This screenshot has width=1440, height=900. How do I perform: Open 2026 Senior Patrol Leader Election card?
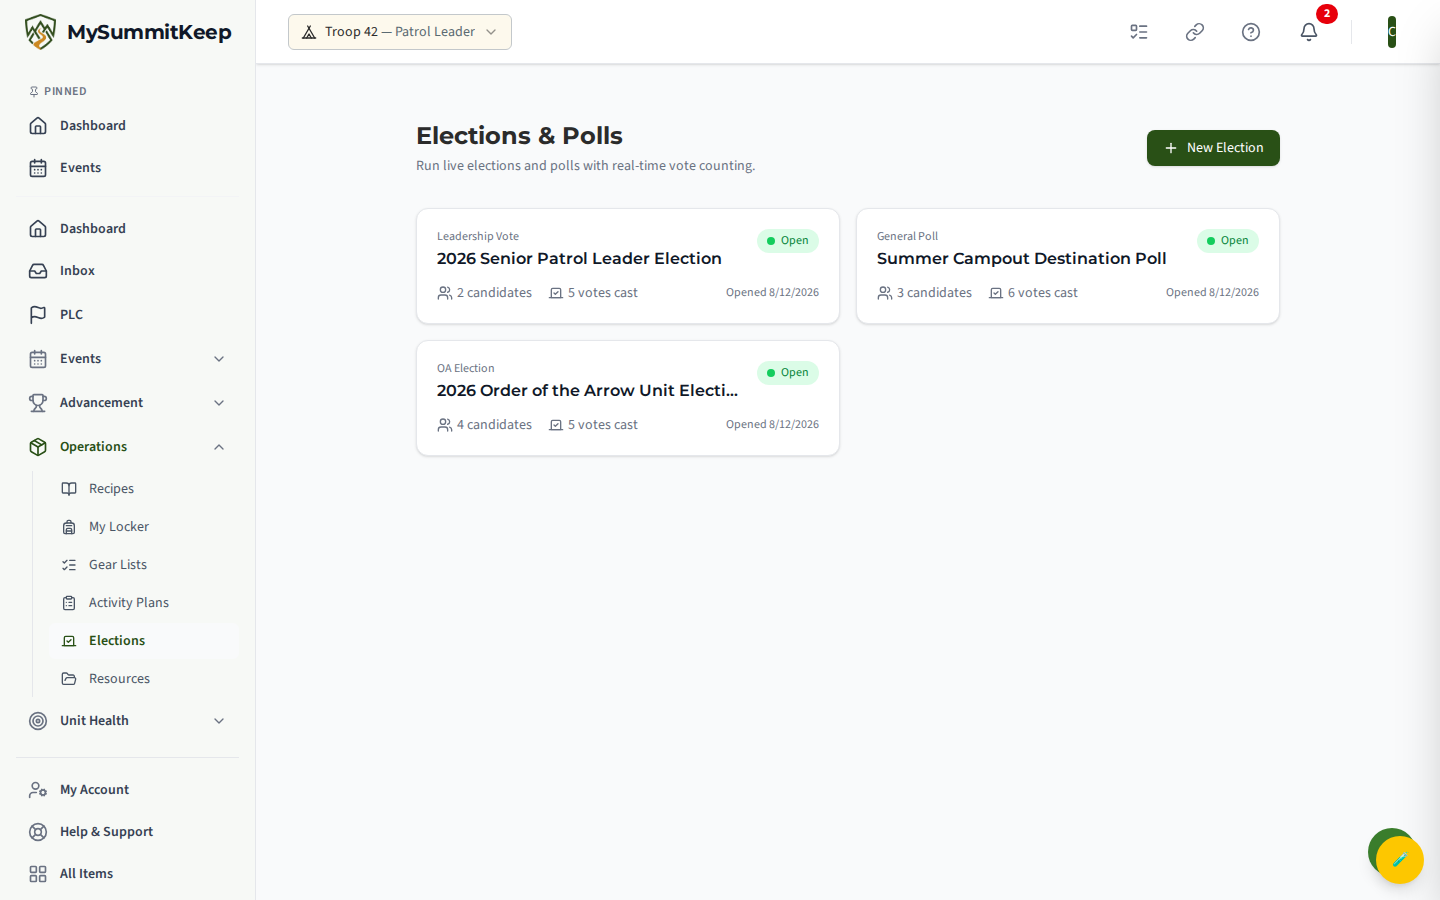[x=628, y=266]
